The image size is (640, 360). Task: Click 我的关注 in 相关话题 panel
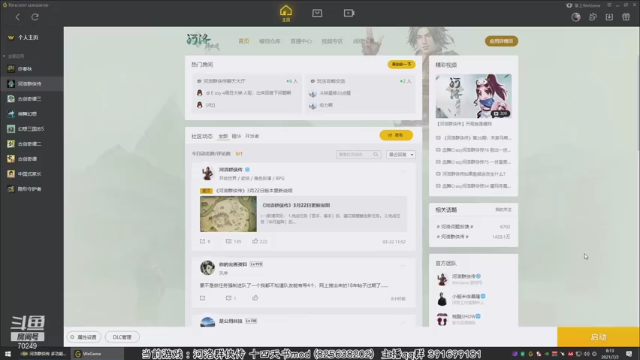click(x=503, y=209)
